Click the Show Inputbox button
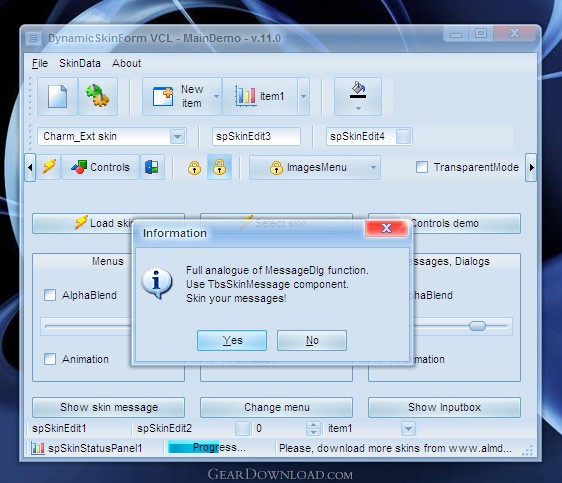 [x=444, y=407]
